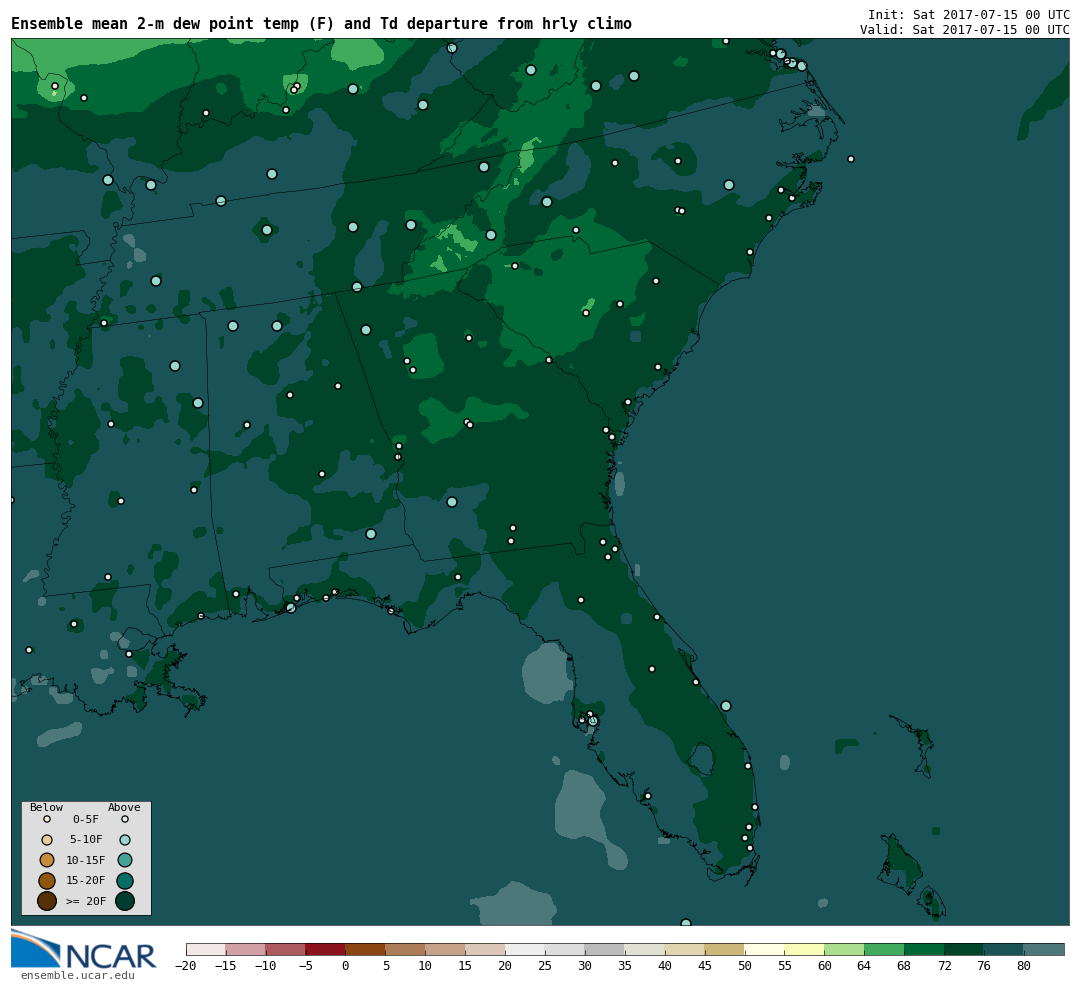Pick the 25 to 30 gray swatch
The width and height of the screenshot is (1080, 988).
coord(565,949)
